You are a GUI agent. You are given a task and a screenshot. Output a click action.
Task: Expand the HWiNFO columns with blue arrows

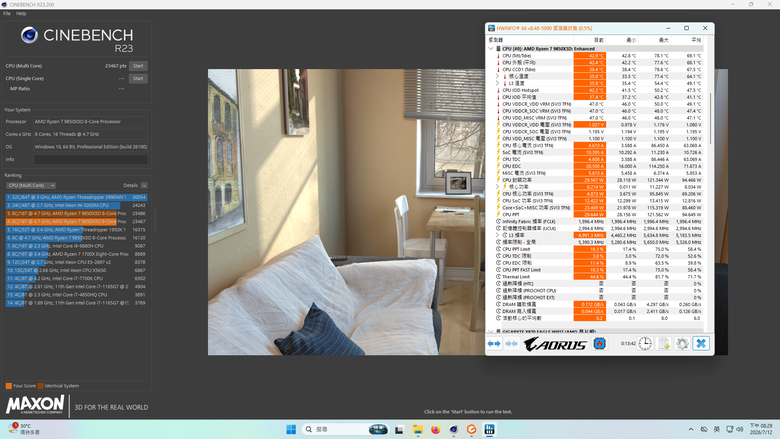coord(494,344)
